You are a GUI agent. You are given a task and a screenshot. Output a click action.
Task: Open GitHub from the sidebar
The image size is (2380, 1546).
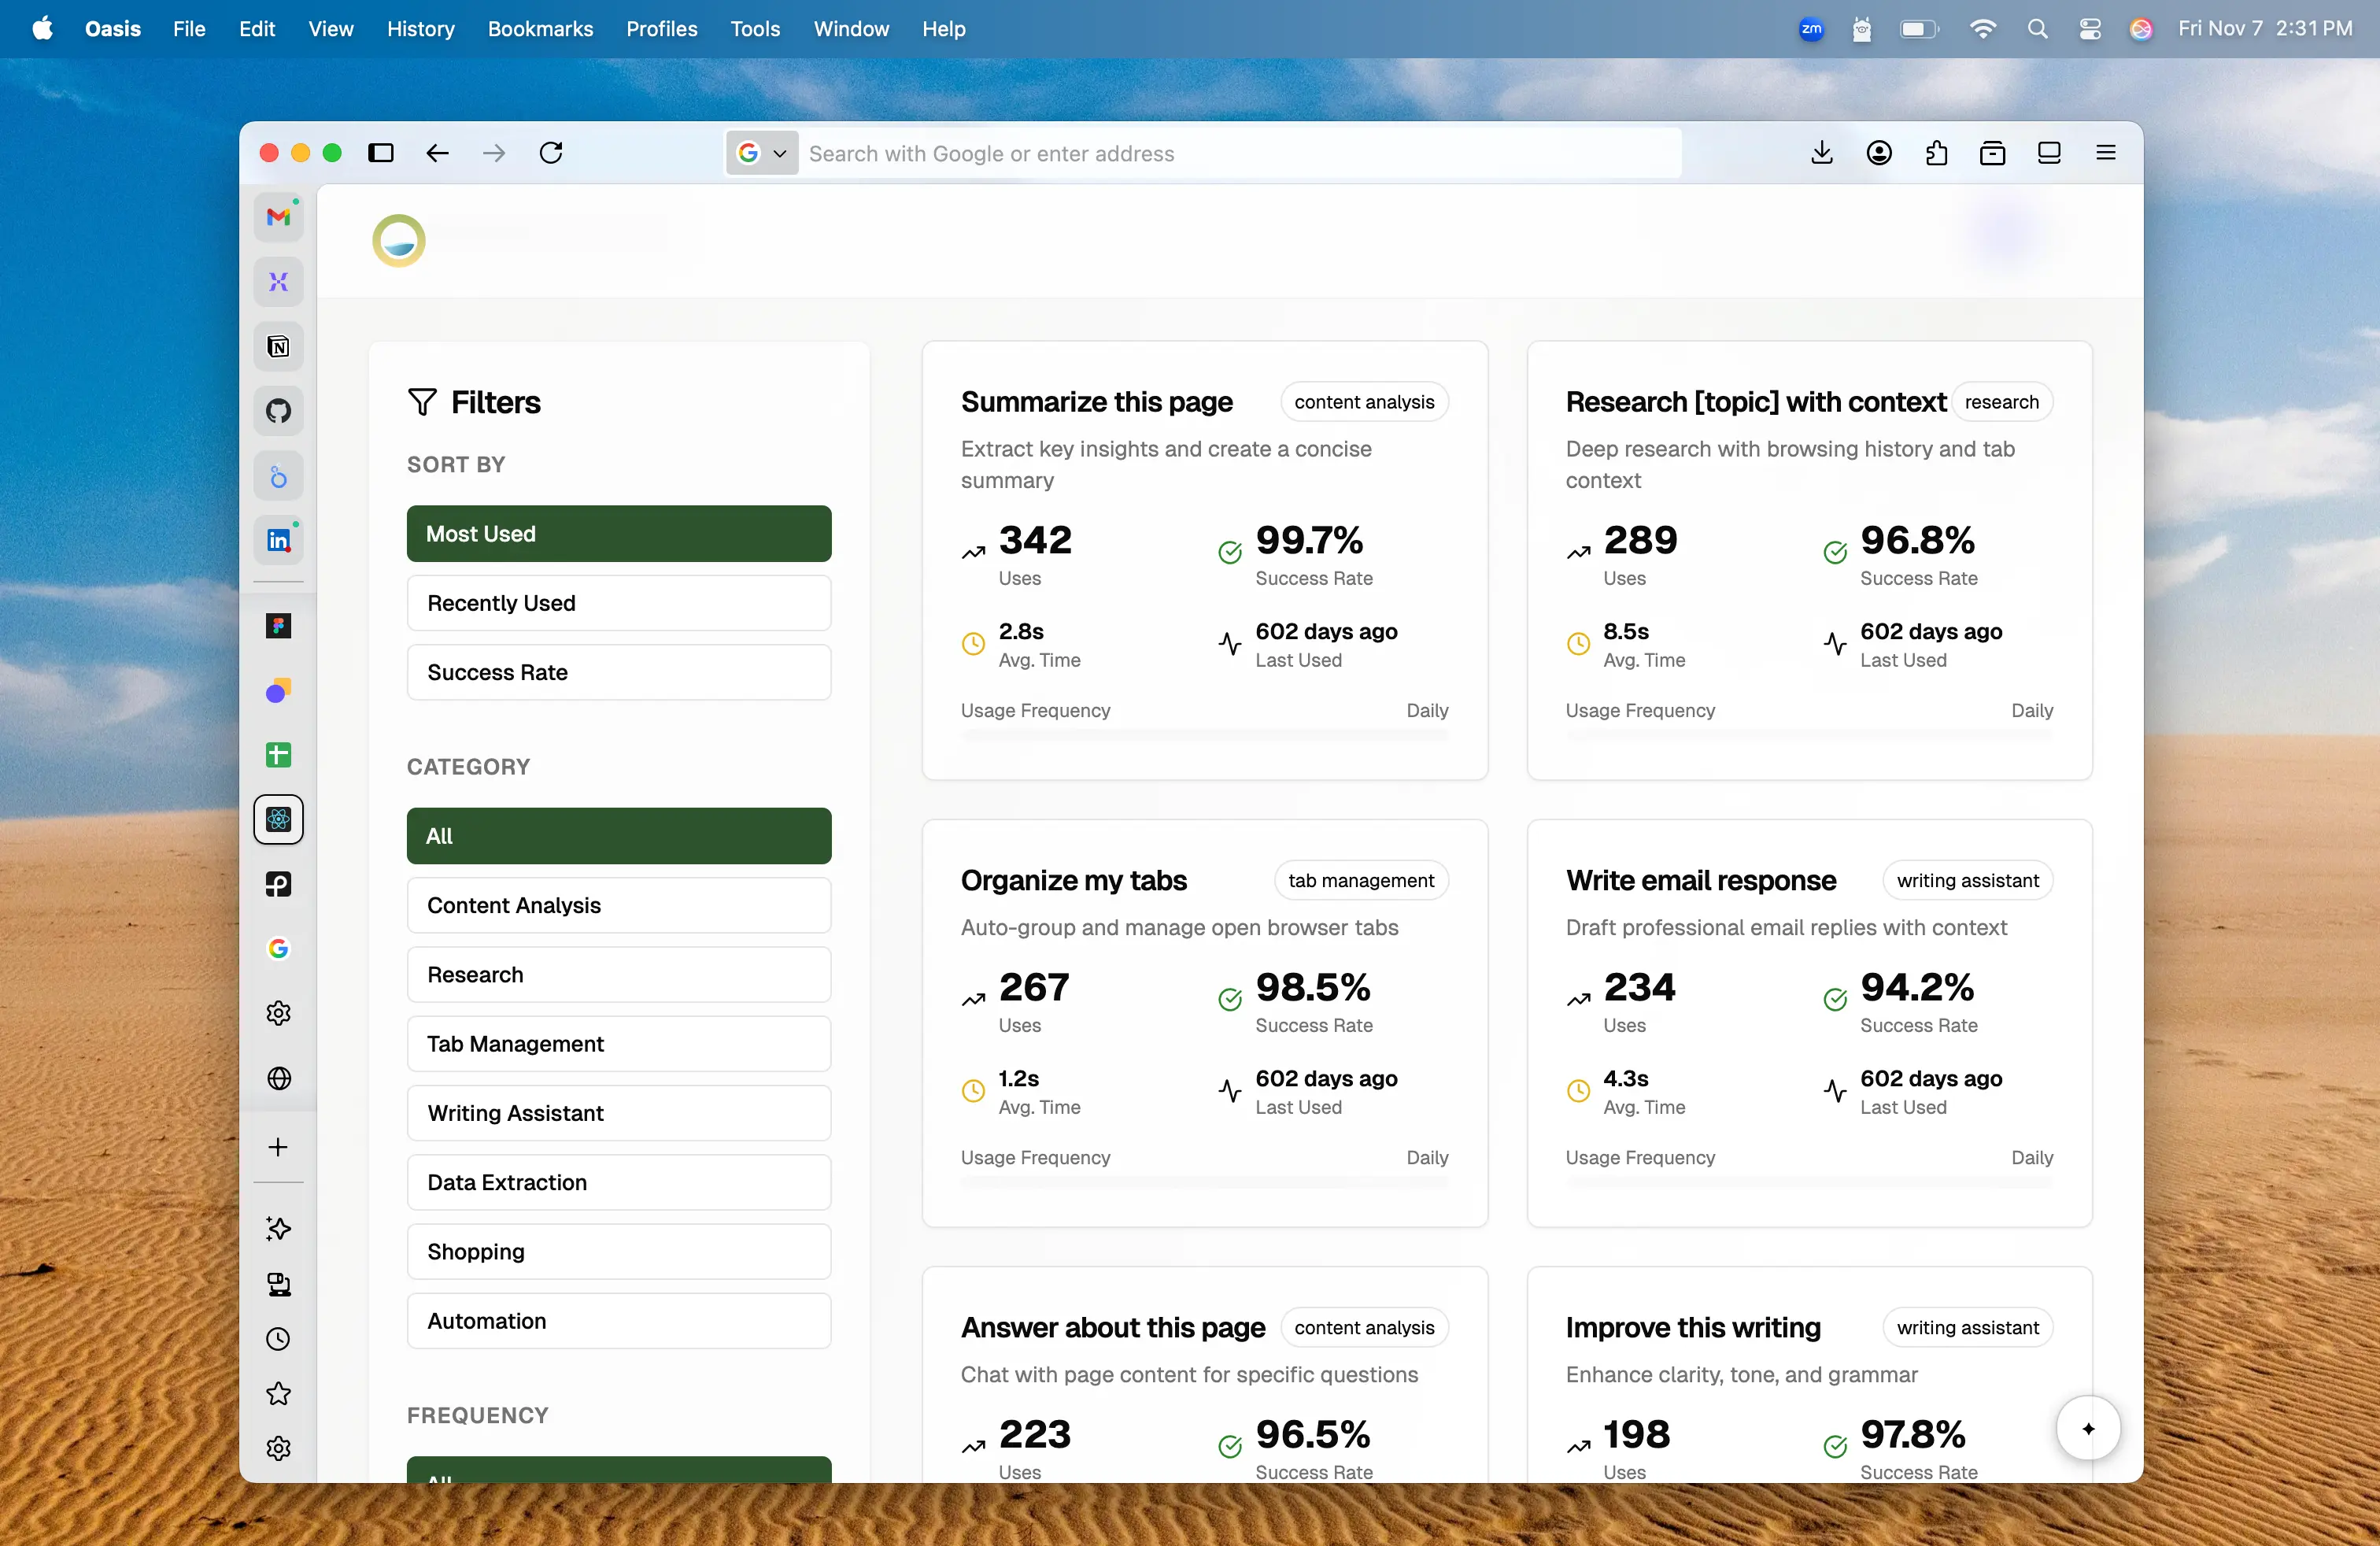click(278, 411)
